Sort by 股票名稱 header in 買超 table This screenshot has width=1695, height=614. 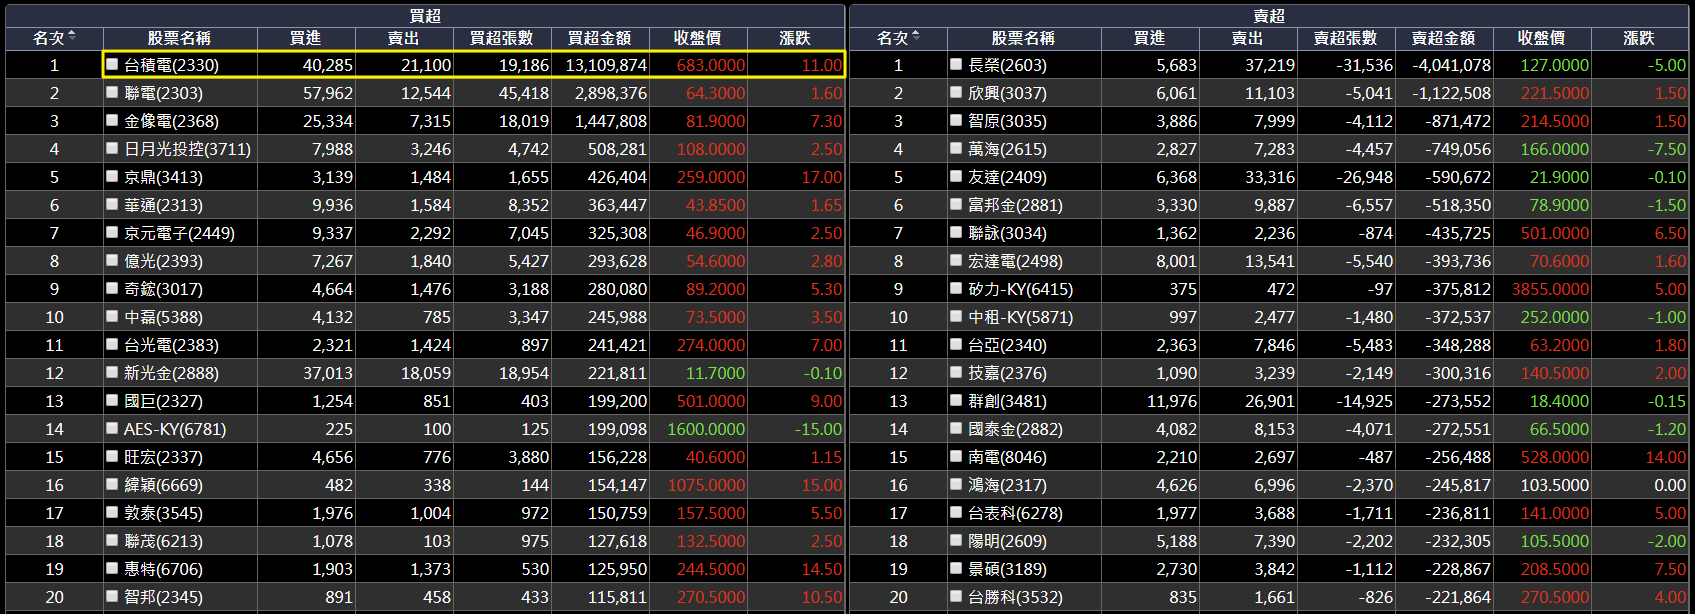click(180, 37)
